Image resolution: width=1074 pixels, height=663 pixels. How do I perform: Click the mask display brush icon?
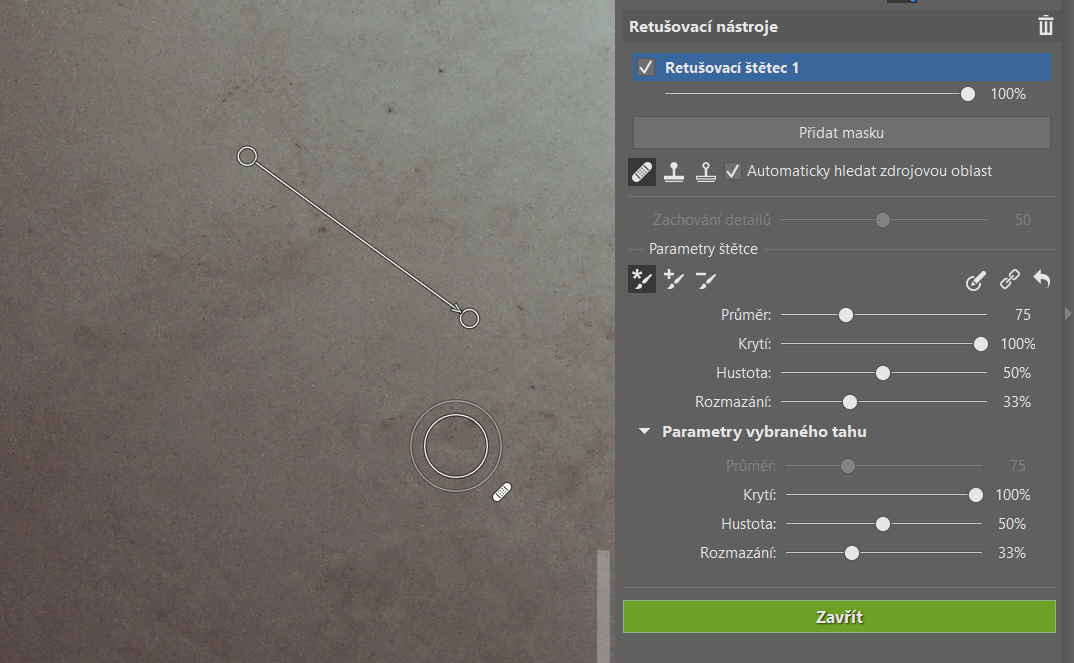pos(976,281)
